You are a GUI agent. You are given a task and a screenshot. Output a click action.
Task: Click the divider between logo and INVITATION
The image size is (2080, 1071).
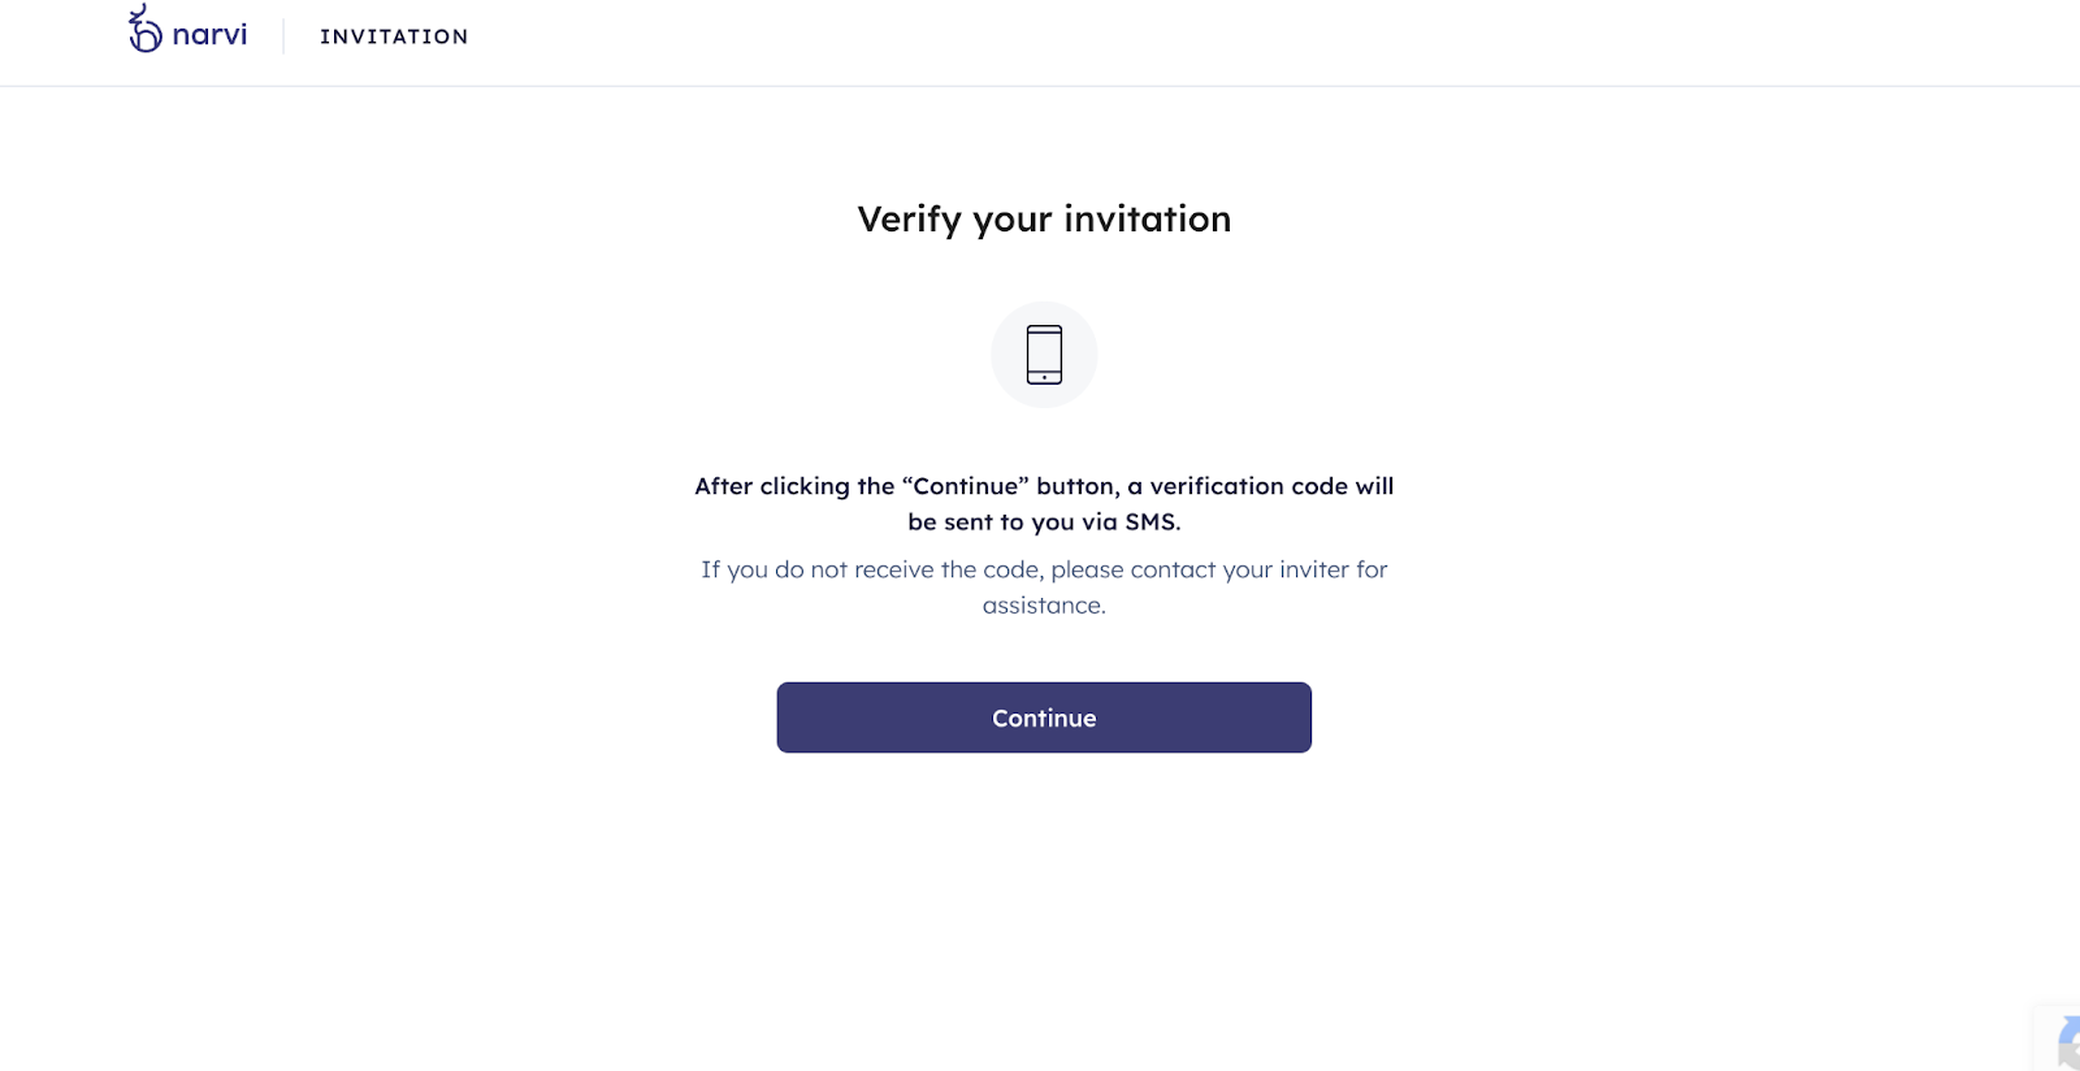[x=283, y=34]
